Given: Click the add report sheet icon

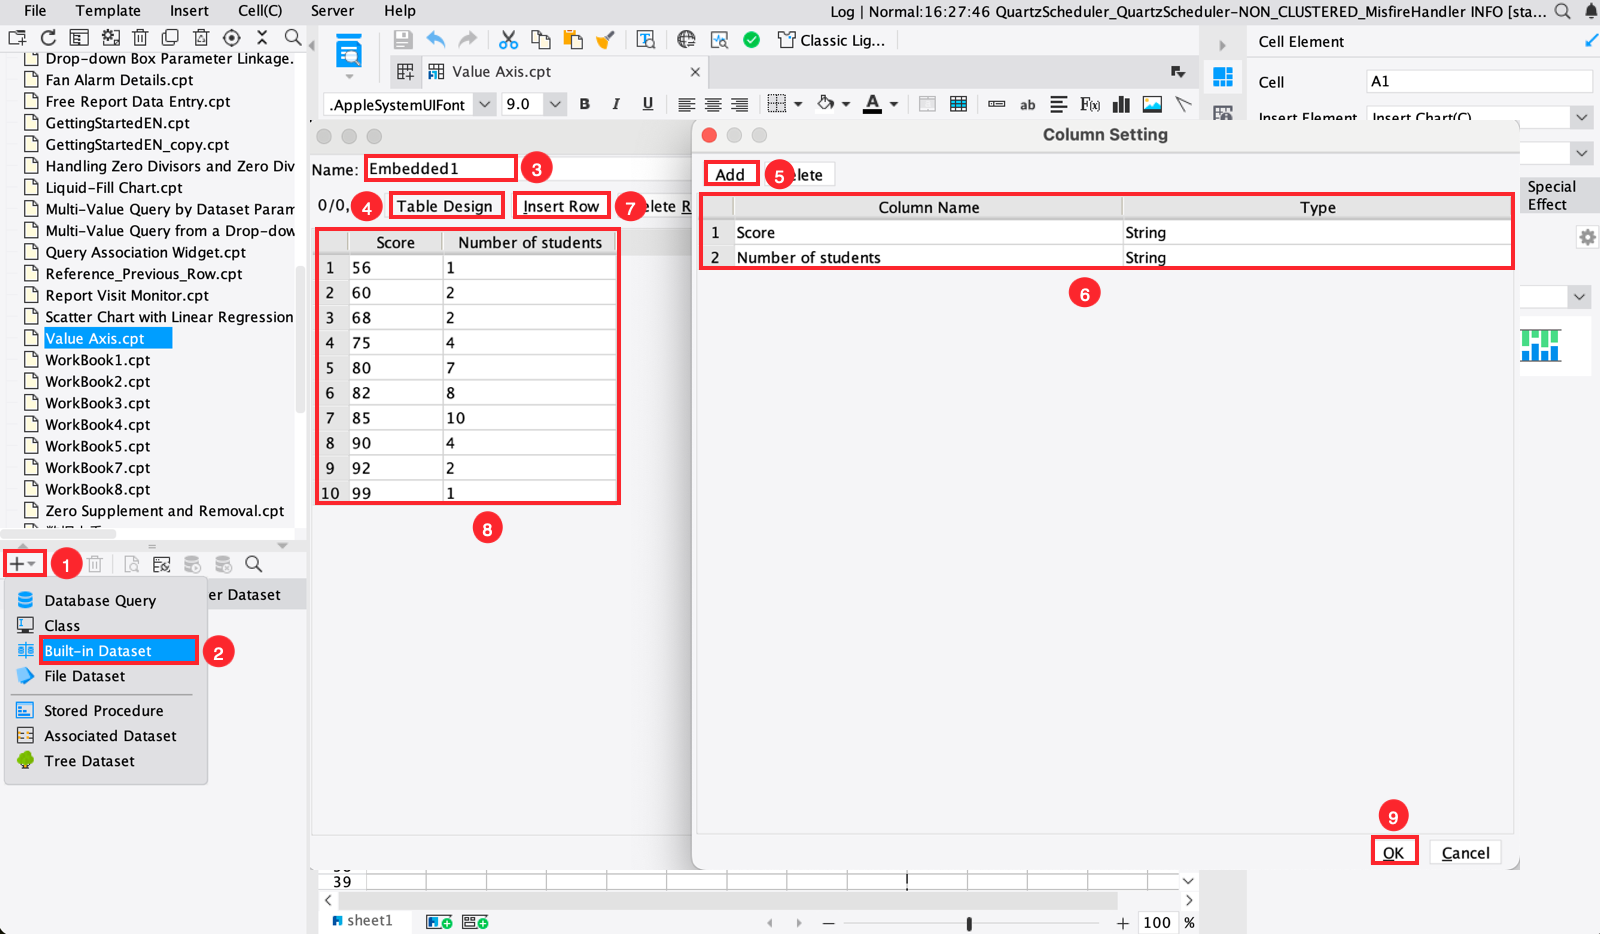Looking at the screenshot, I should [x=440, y=922].
